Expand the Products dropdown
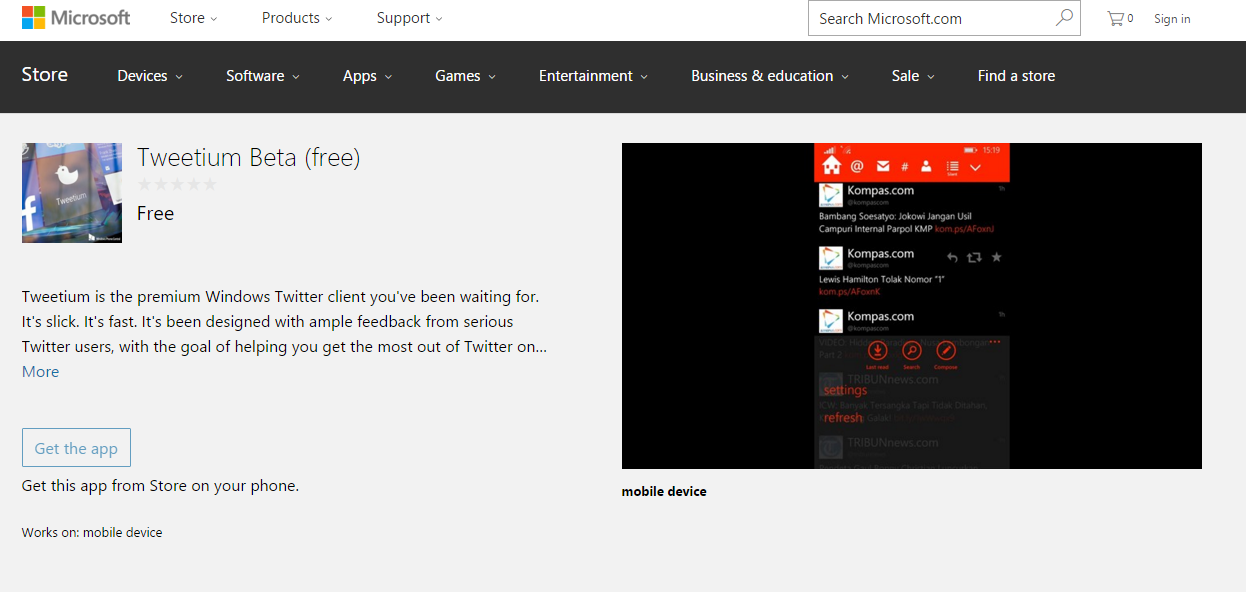 (x=297, y=18)
